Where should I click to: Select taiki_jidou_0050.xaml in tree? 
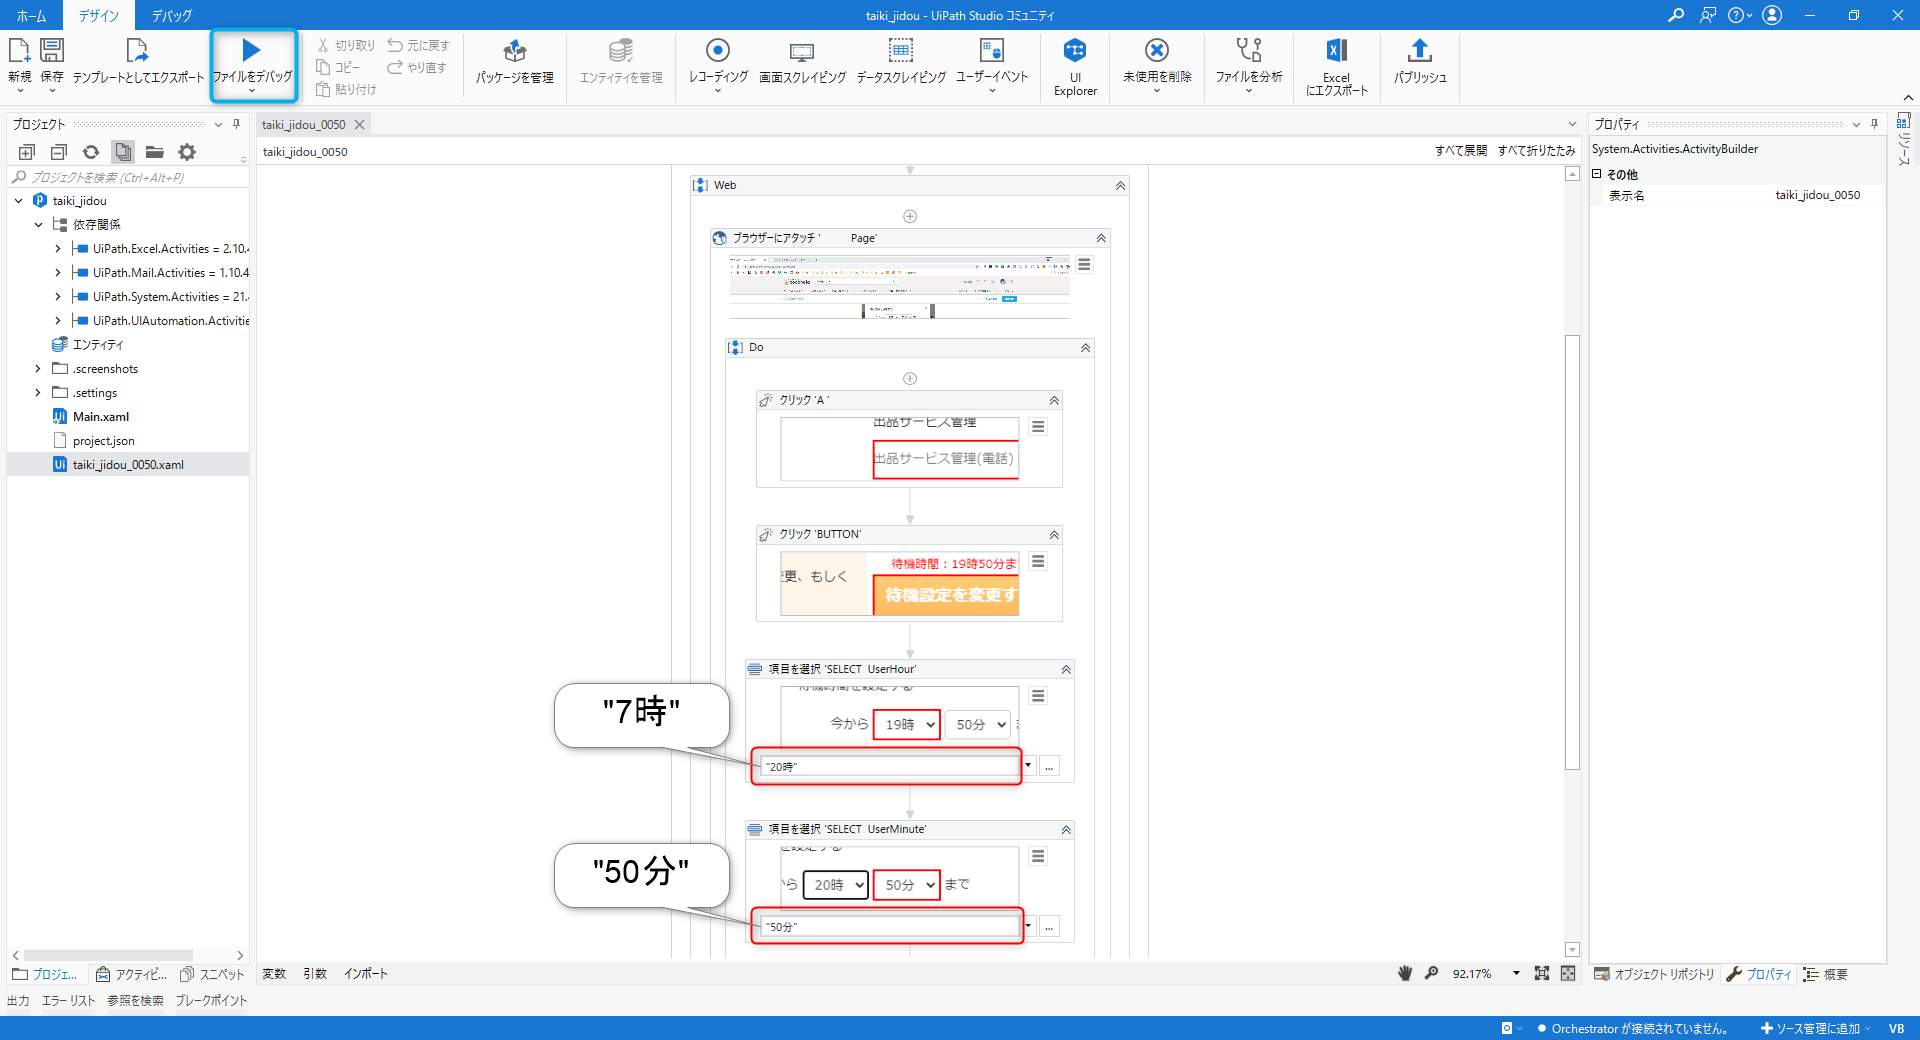[128, 465]
